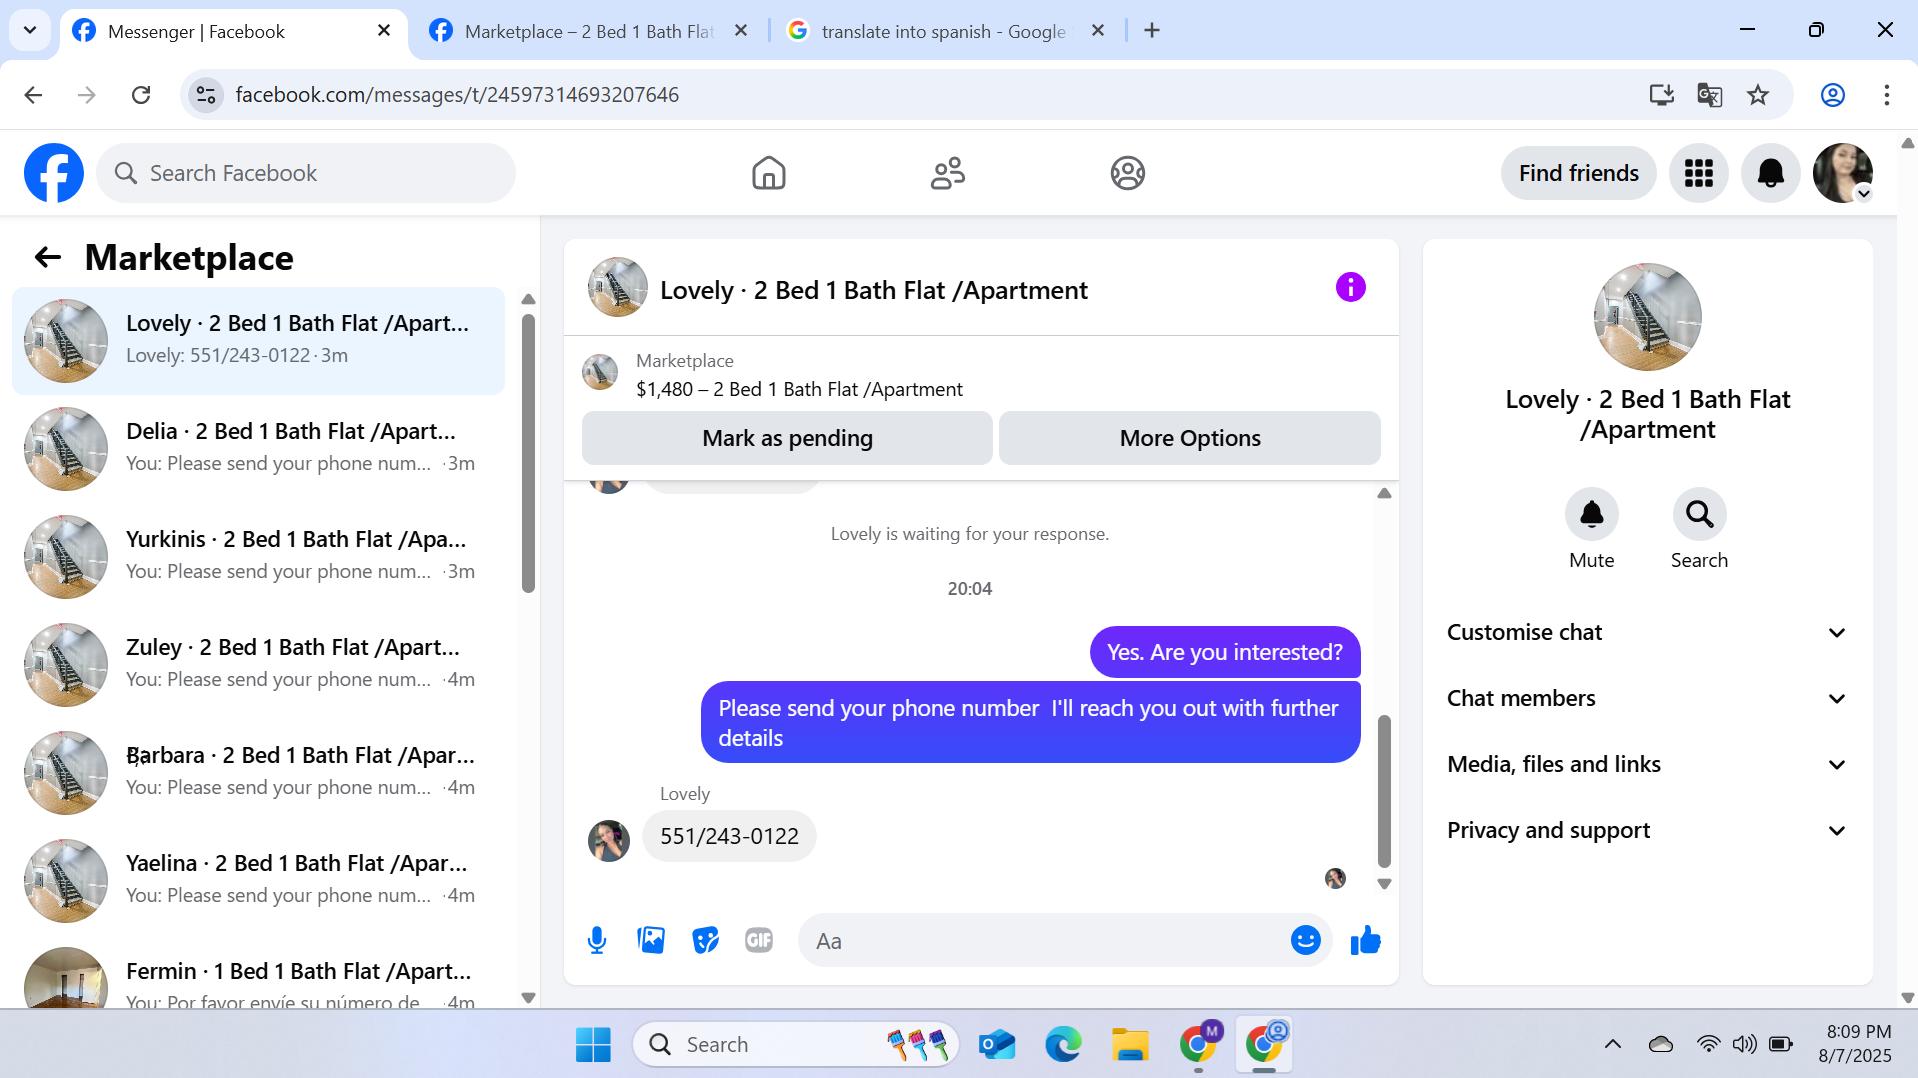This screenshot has height=1078, width=1918.
Task: Click the install app icon in address bar
Action: click(x=1661, y=95)
